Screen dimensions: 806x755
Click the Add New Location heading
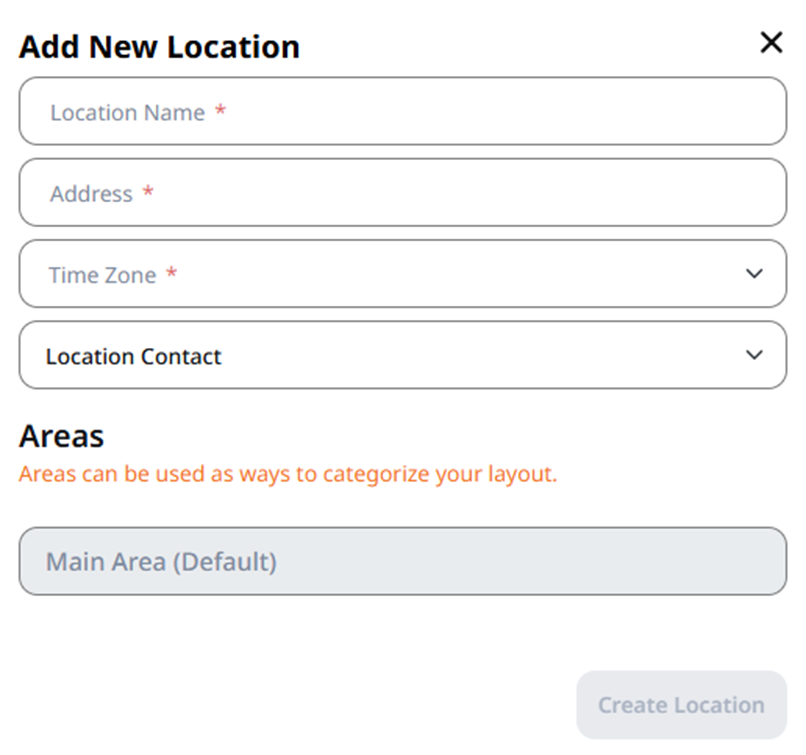pos(159,47)
